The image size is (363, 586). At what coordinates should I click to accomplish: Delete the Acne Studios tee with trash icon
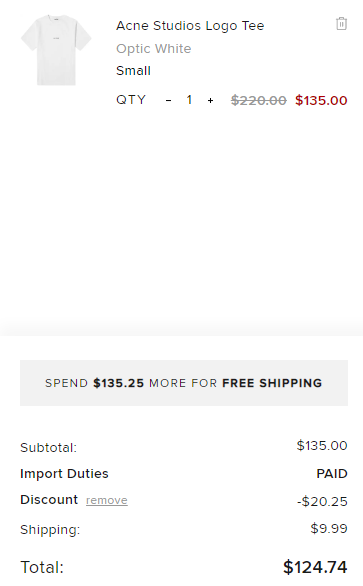[341, 24]
